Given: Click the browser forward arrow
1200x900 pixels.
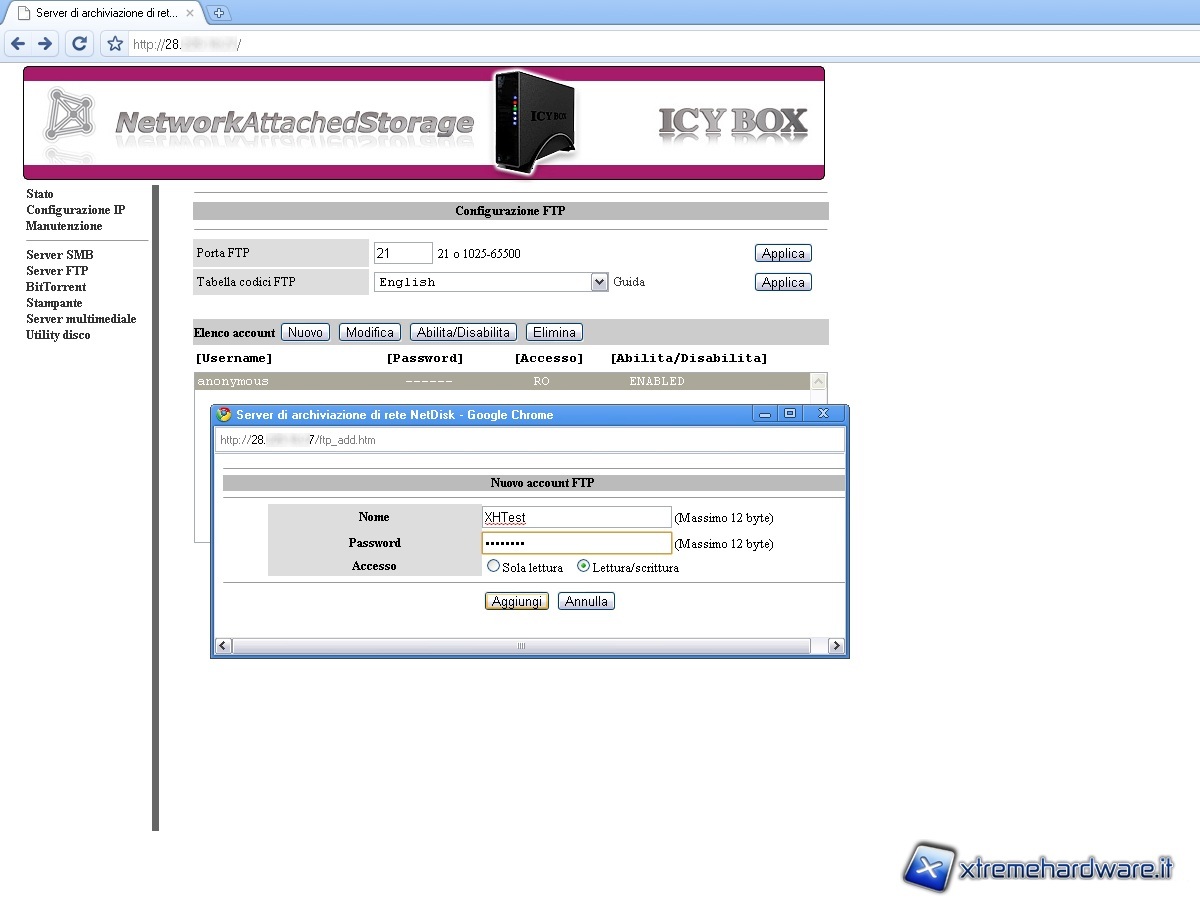Looking at the screenshot, I should tap(45, 44).
